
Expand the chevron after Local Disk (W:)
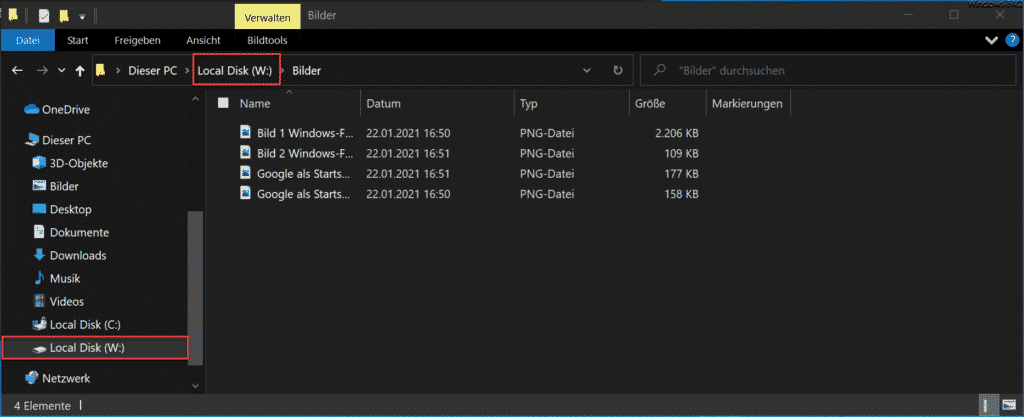pyautogui.click(x=282, y=70)
